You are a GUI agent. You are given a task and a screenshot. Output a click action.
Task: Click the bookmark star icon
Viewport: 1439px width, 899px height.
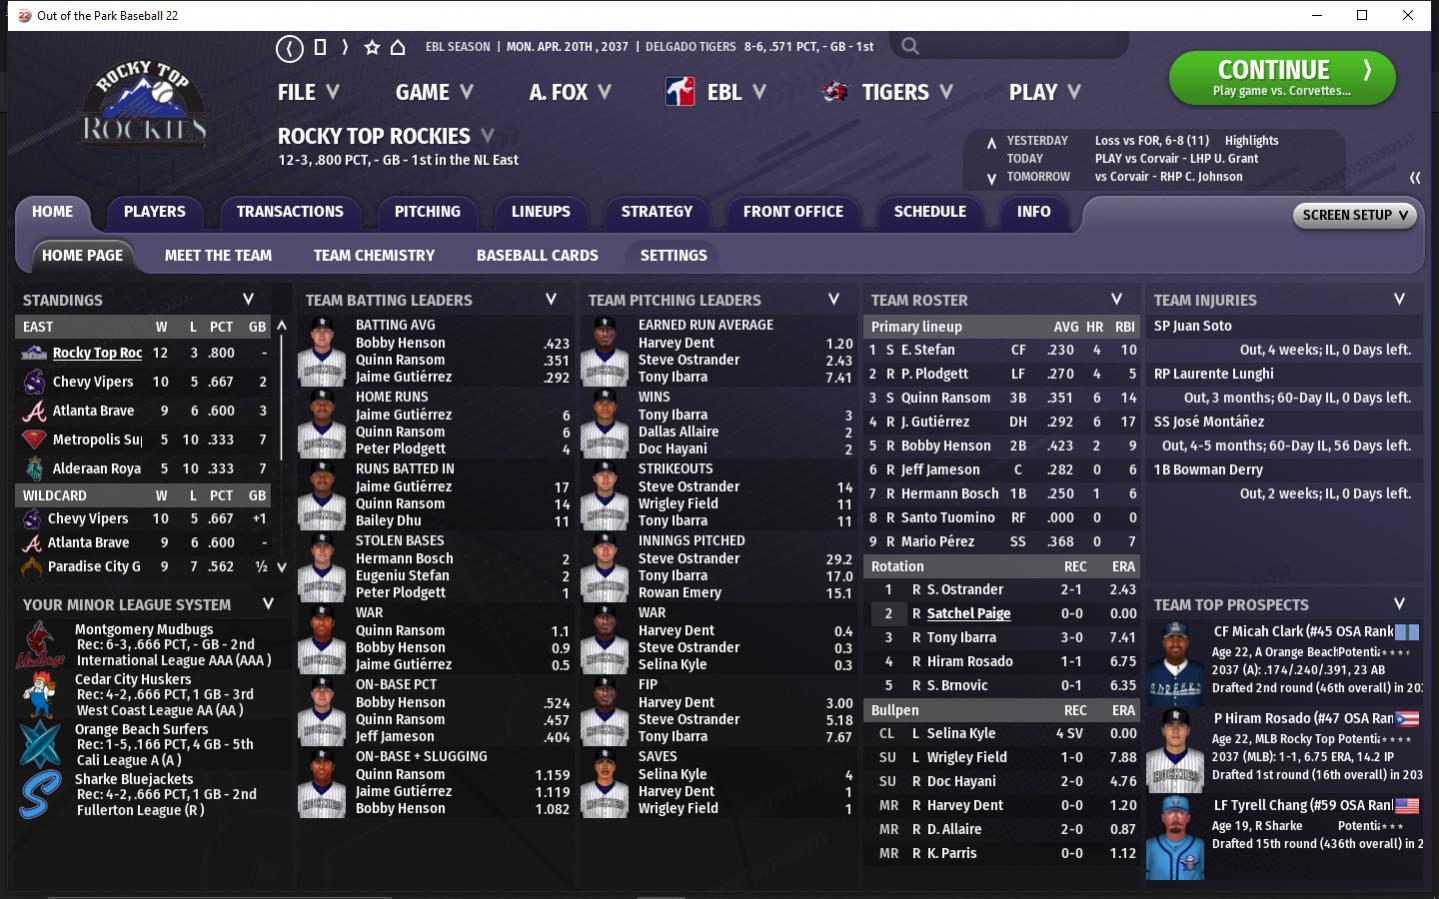pyautogui.click(x=372, y=47)
